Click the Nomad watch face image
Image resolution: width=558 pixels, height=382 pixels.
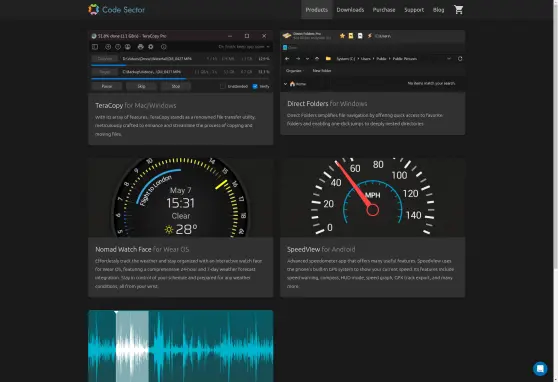click(x=180, y=197)
